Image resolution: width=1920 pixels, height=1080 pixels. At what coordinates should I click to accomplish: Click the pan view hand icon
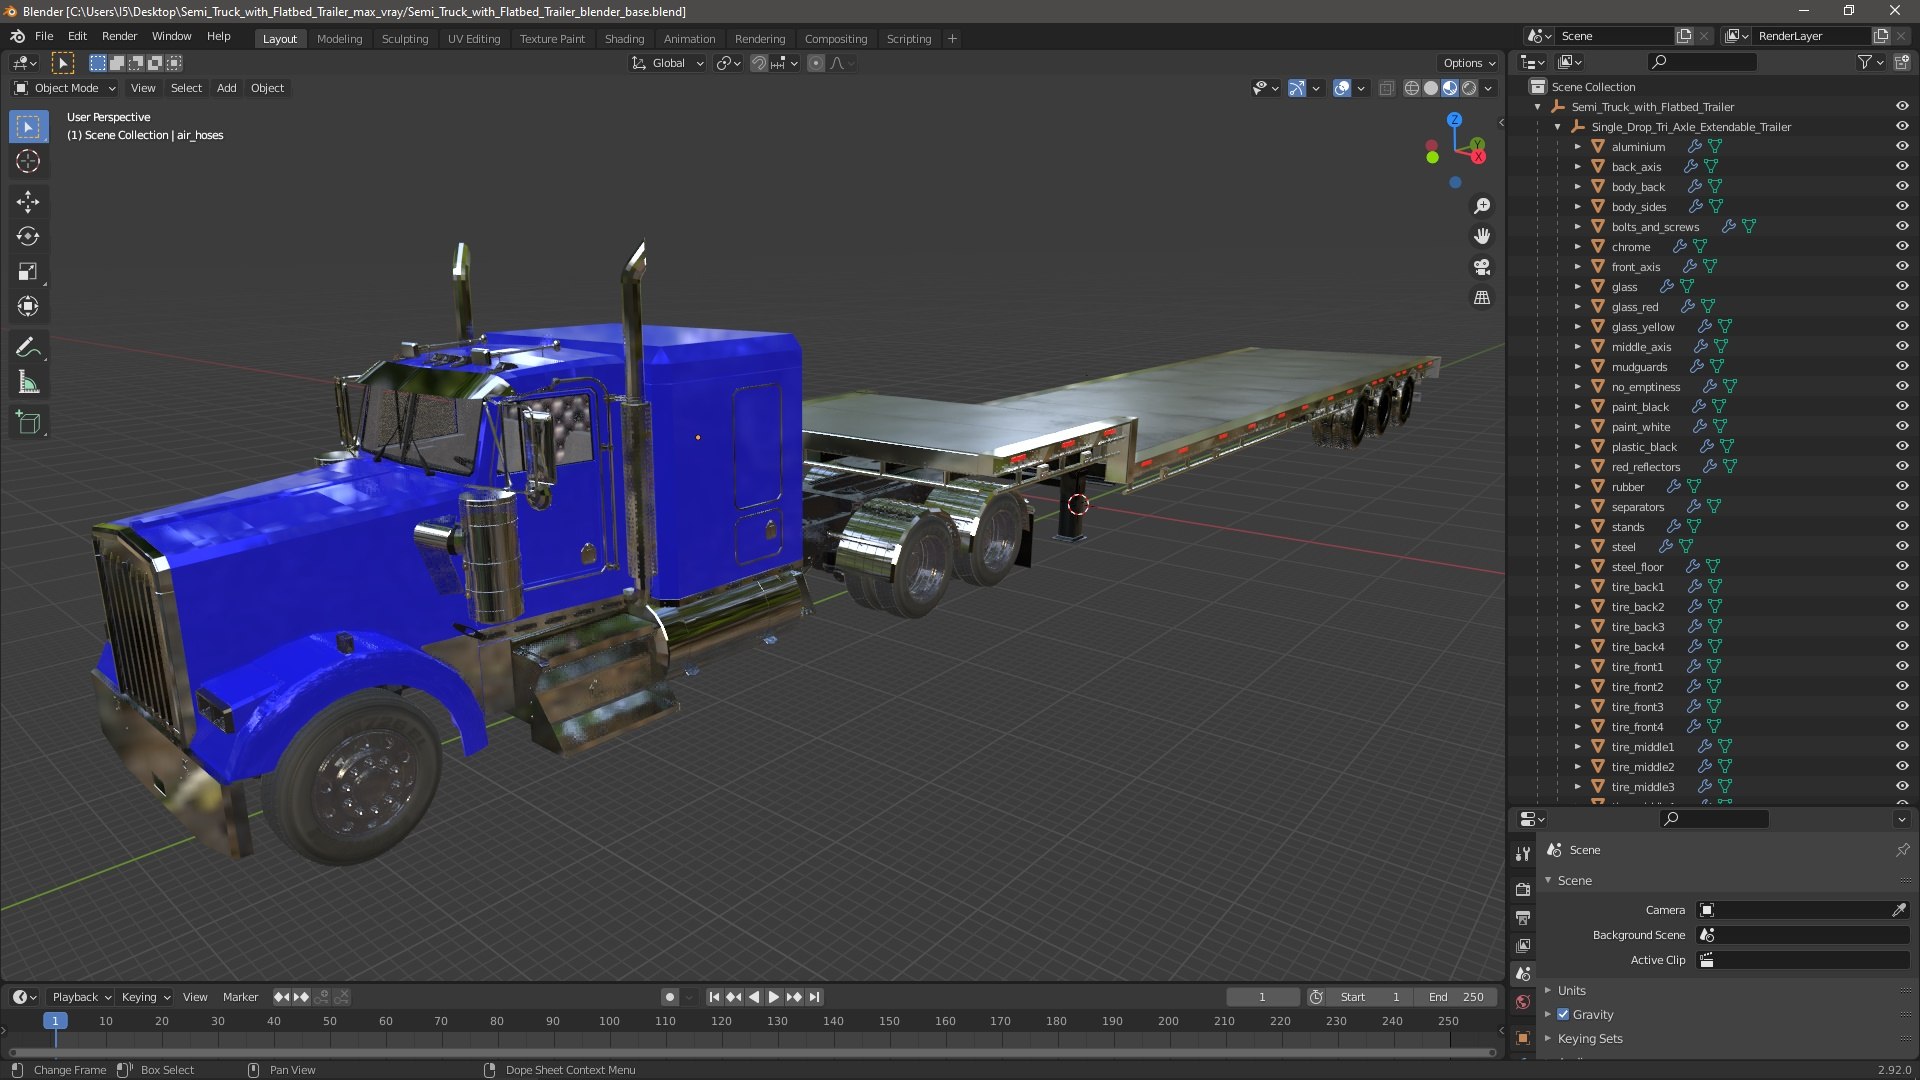pos(1482,236)
